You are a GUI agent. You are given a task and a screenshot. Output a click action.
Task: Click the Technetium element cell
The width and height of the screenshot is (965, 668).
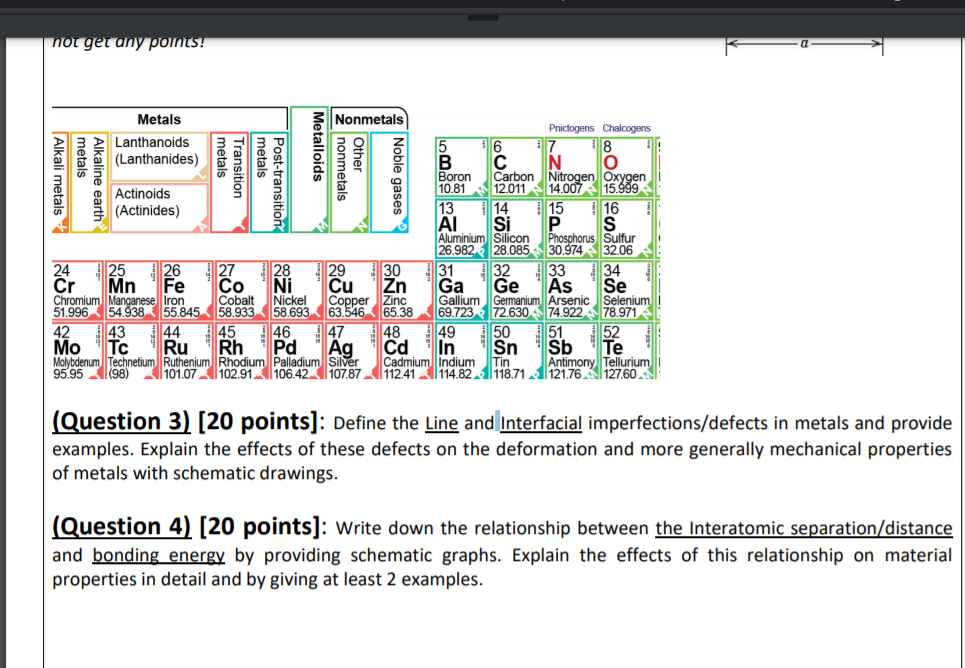click(132, 351)
